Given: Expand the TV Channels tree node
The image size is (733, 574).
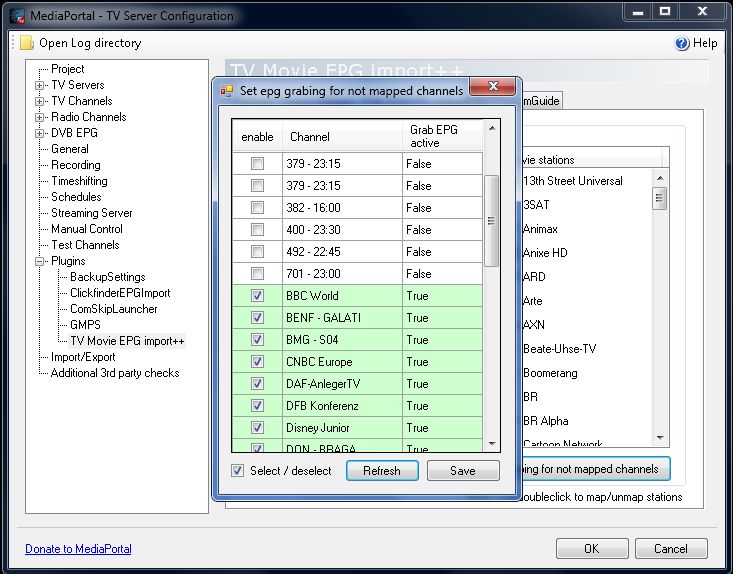Looking at the screenshot, I should (39, 101).
